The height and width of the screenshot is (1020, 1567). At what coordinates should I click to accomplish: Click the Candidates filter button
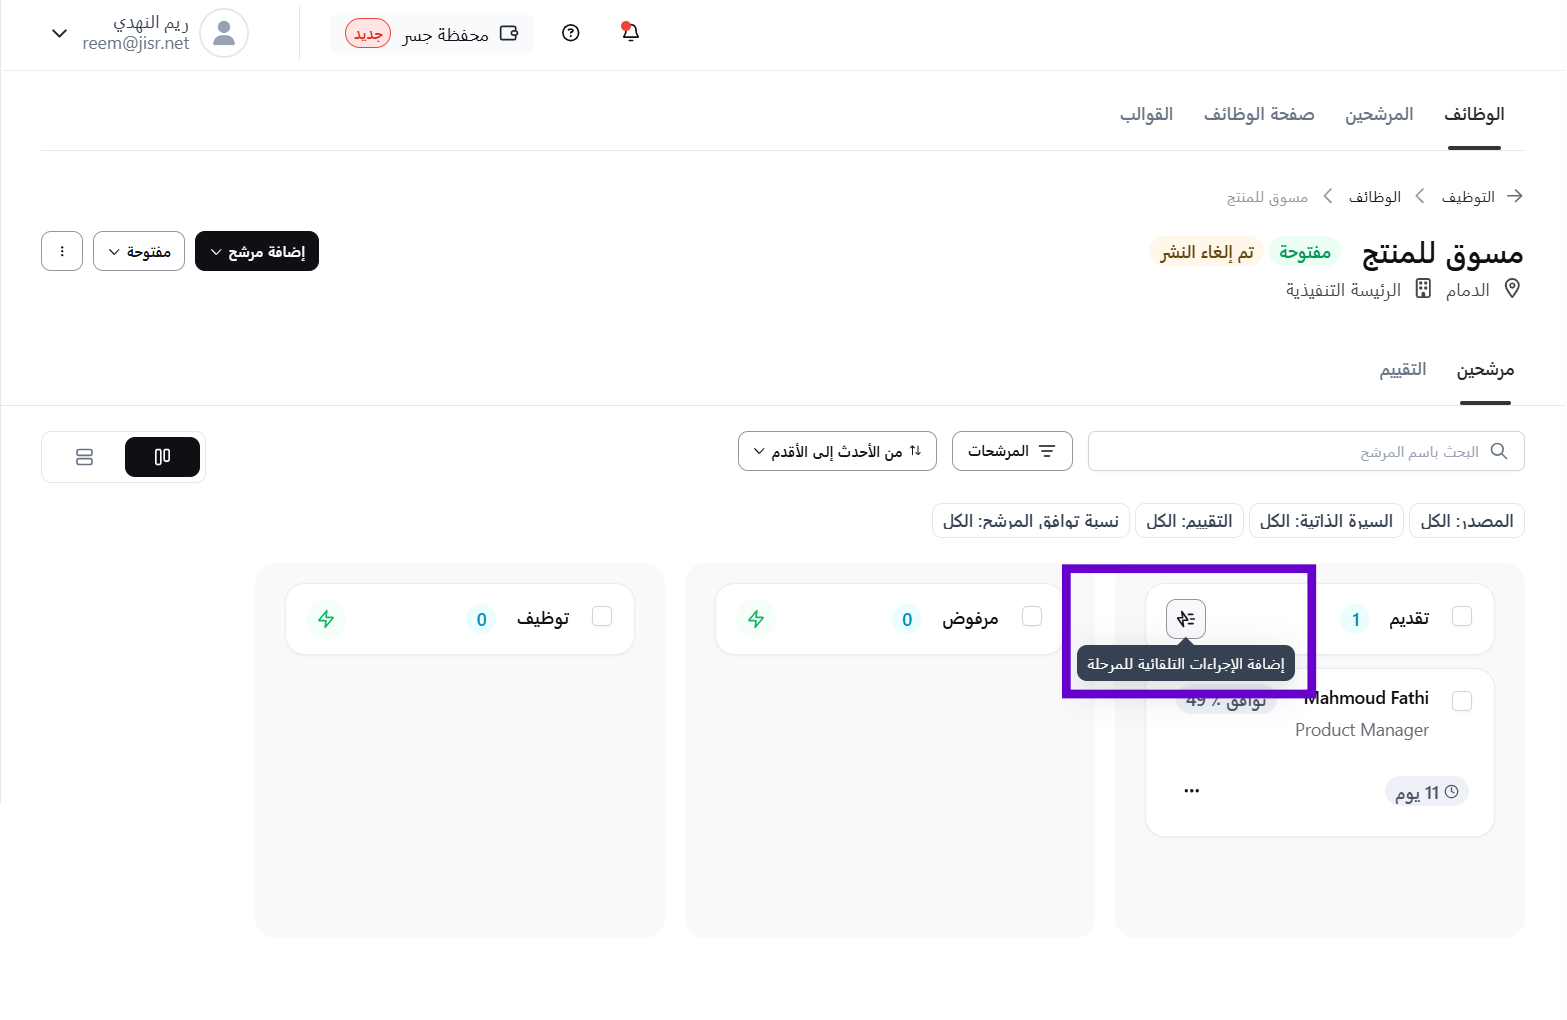(x=1012, y=451)
